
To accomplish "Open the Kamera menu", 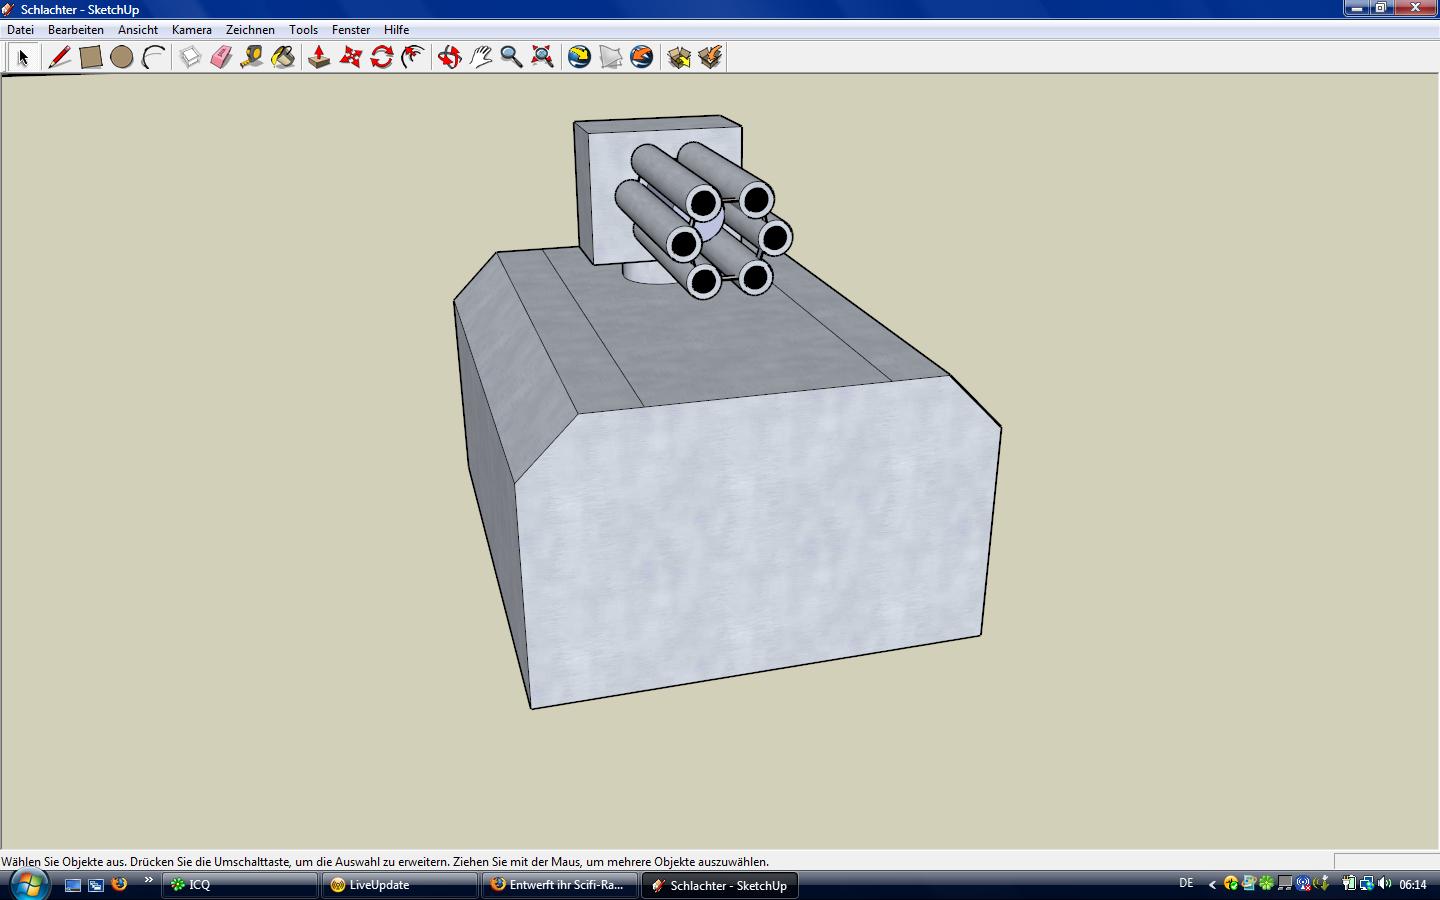I will (x=191, y=30).
